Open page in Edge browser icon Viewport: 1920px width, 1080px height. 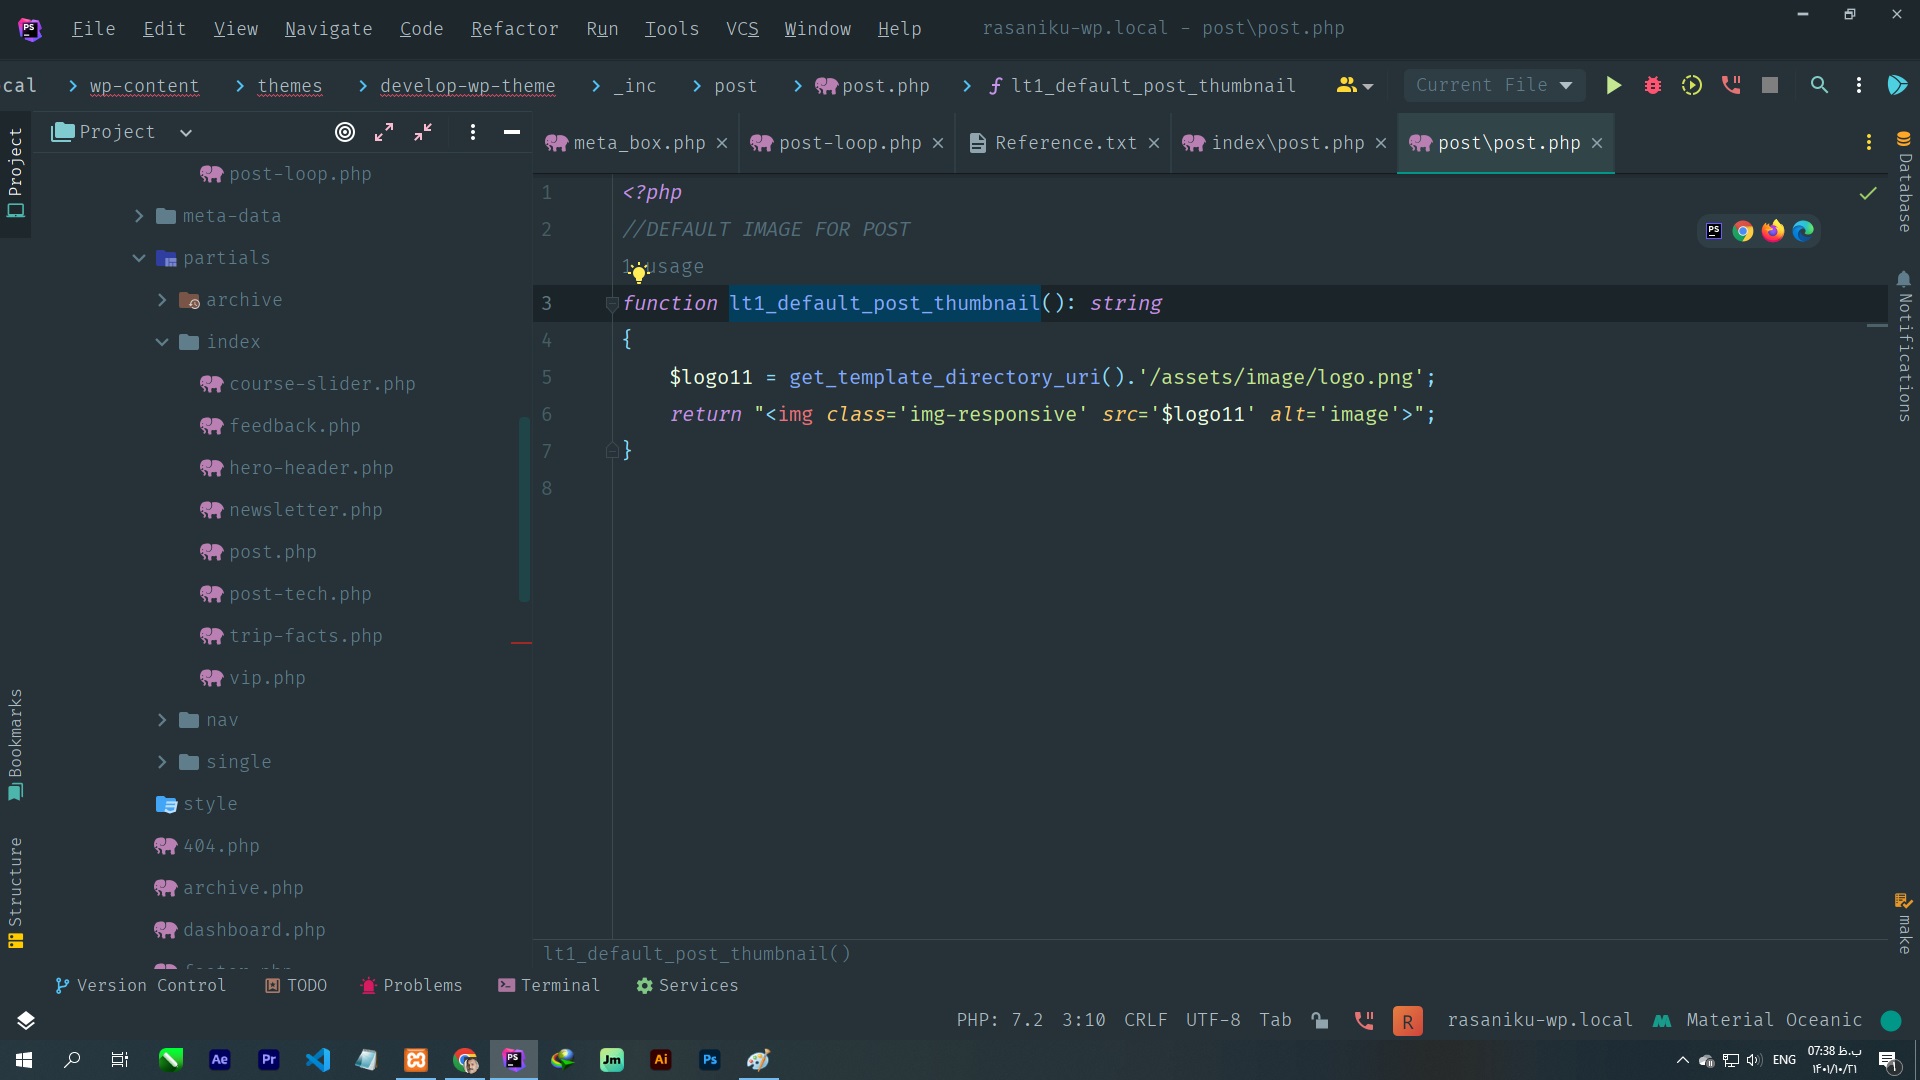(x=1803, y=232)
